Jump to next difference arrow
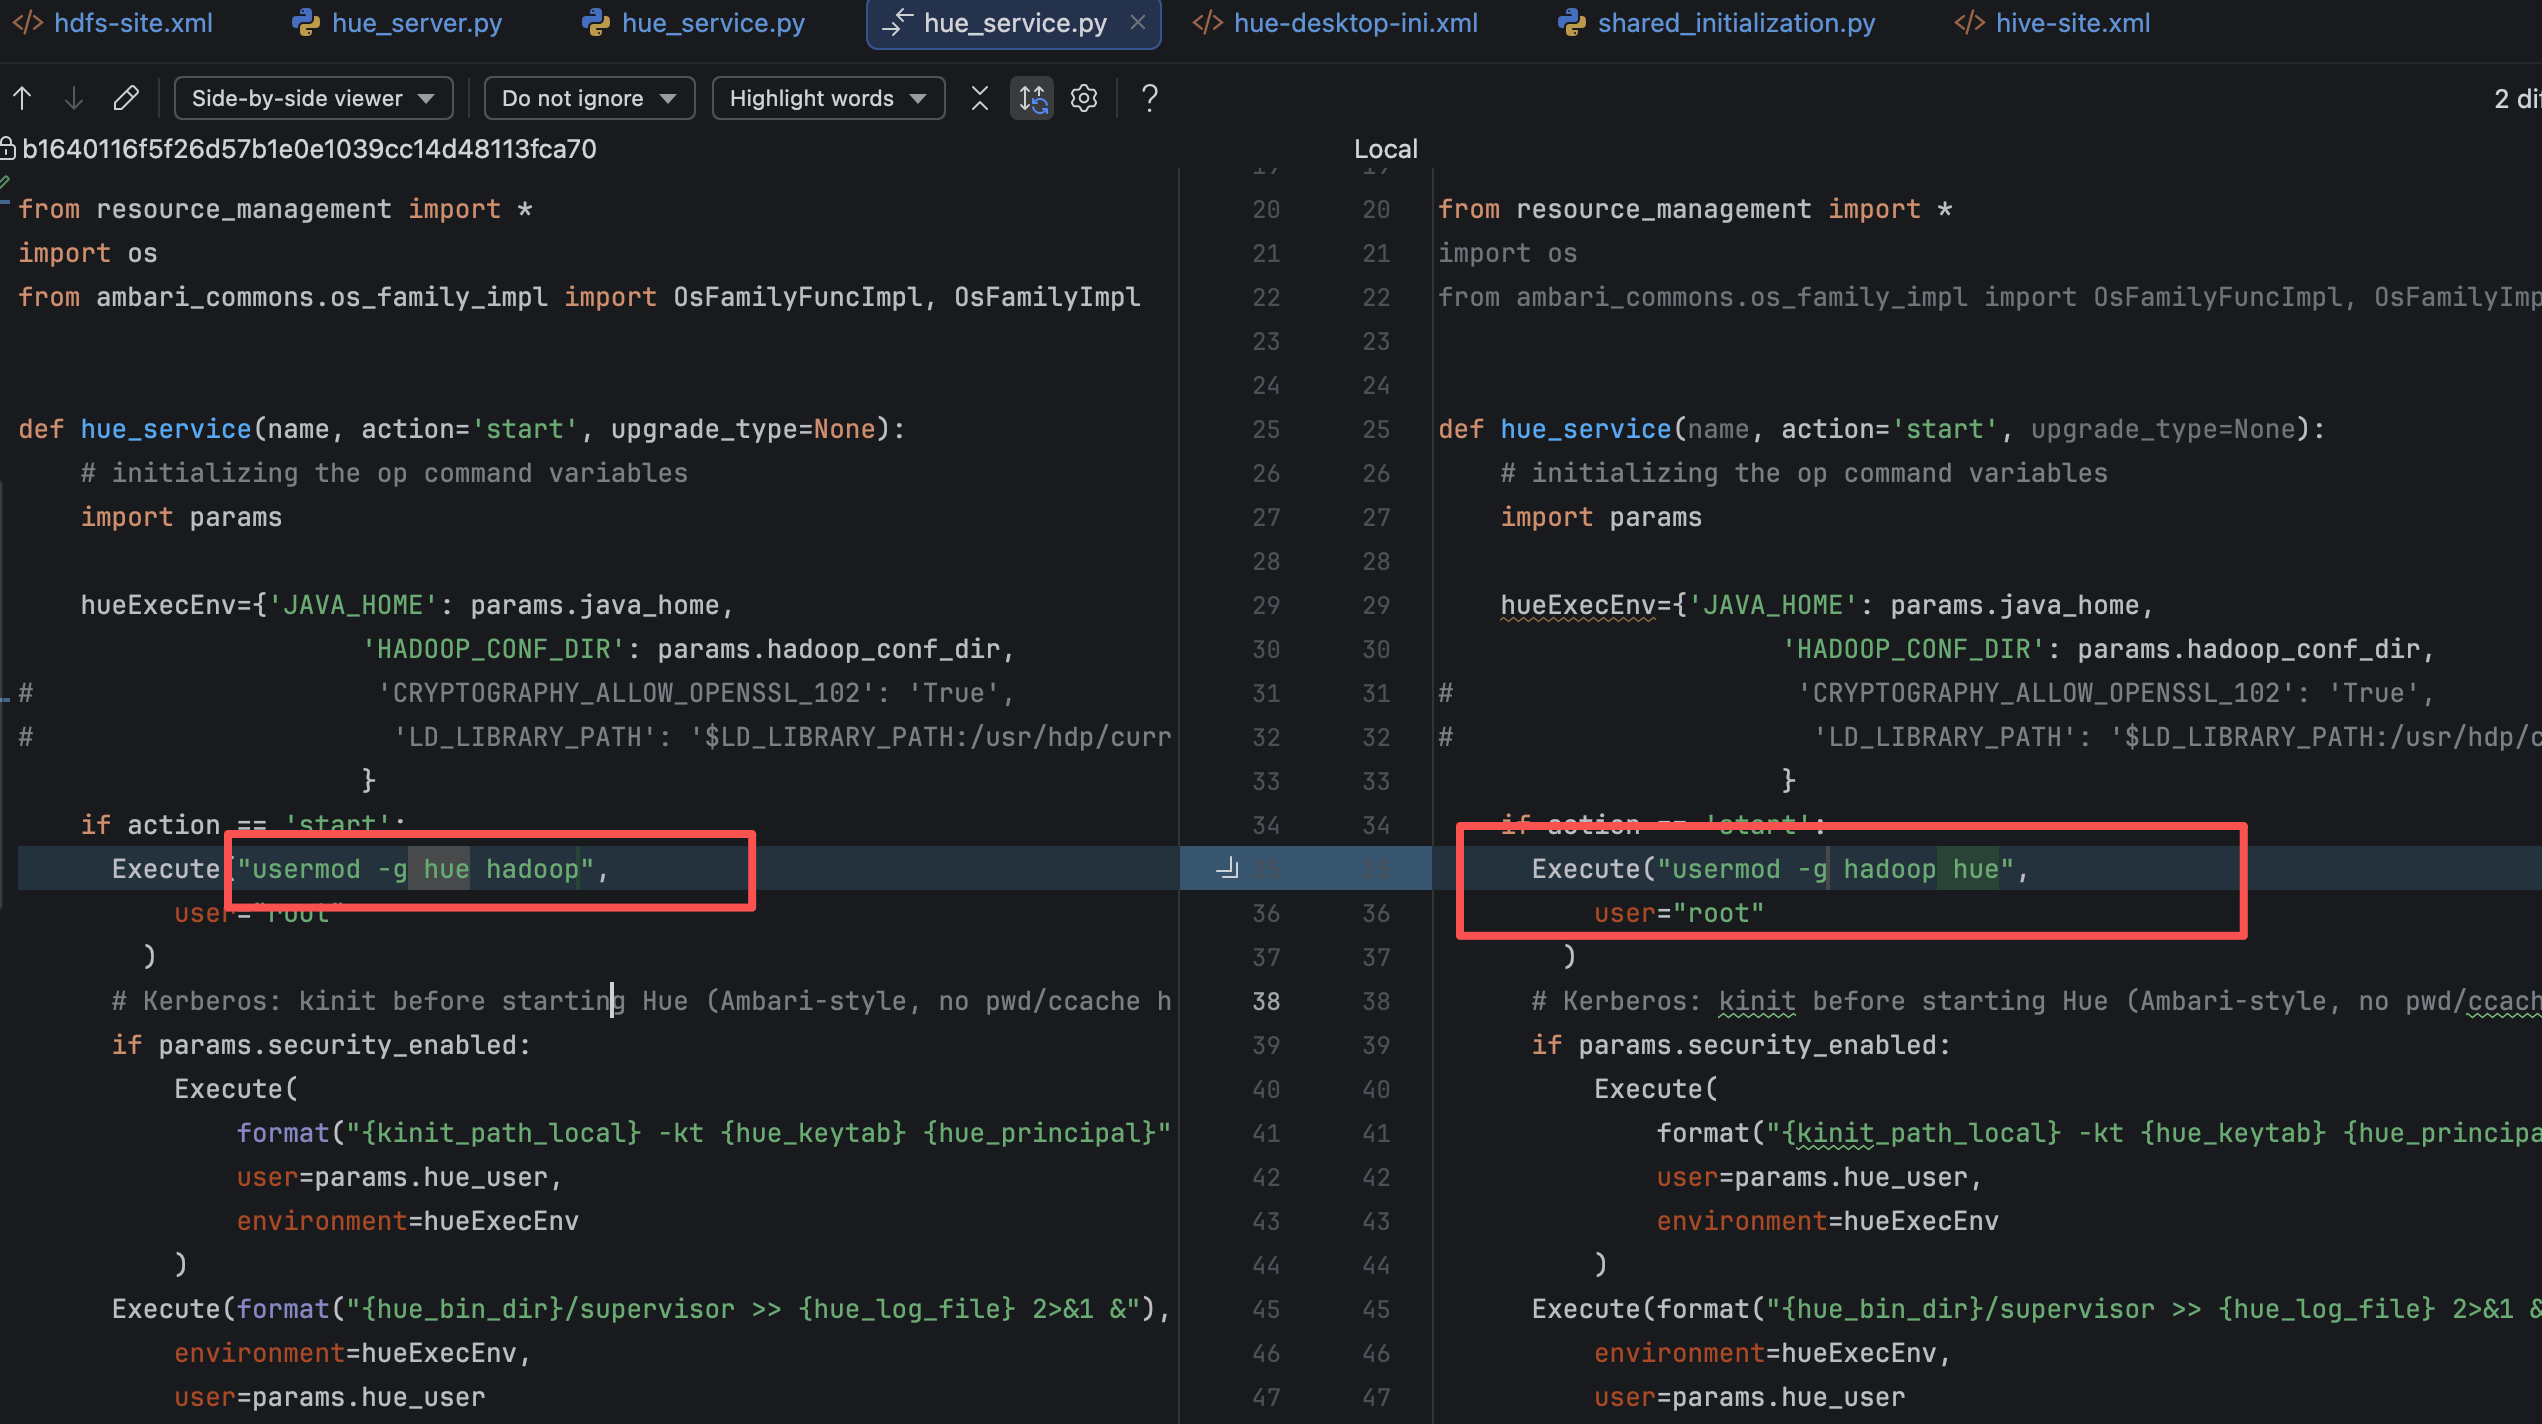This screenshot has height=1424, width=2542. pyautogui.click(x=73, y=98)
